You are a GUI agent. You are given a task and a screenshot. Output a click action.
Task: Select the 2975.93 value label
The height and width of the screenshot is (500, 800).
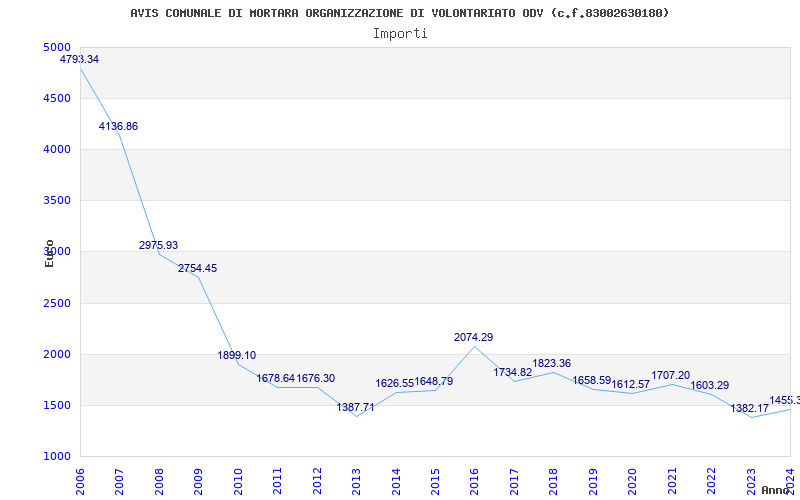pyautogui.click(x=158, y=245)
